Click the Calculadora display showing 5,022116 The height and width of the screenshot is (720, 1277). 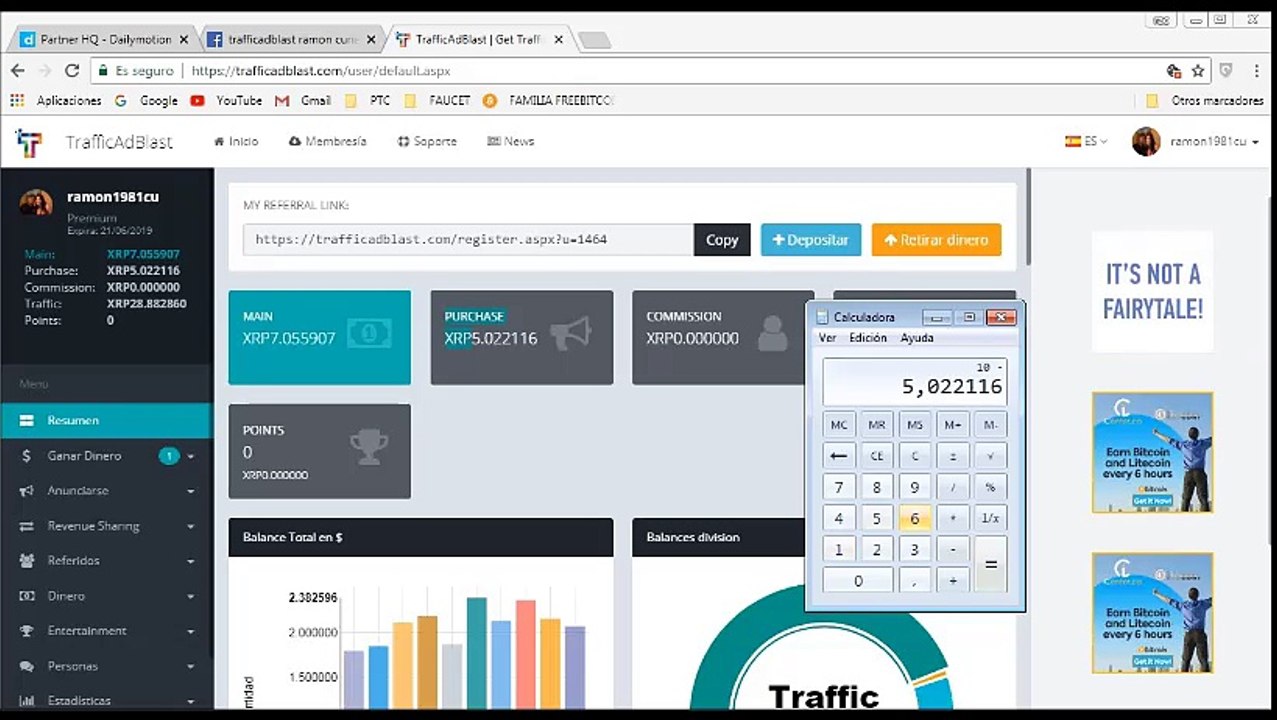click(915, 381)
